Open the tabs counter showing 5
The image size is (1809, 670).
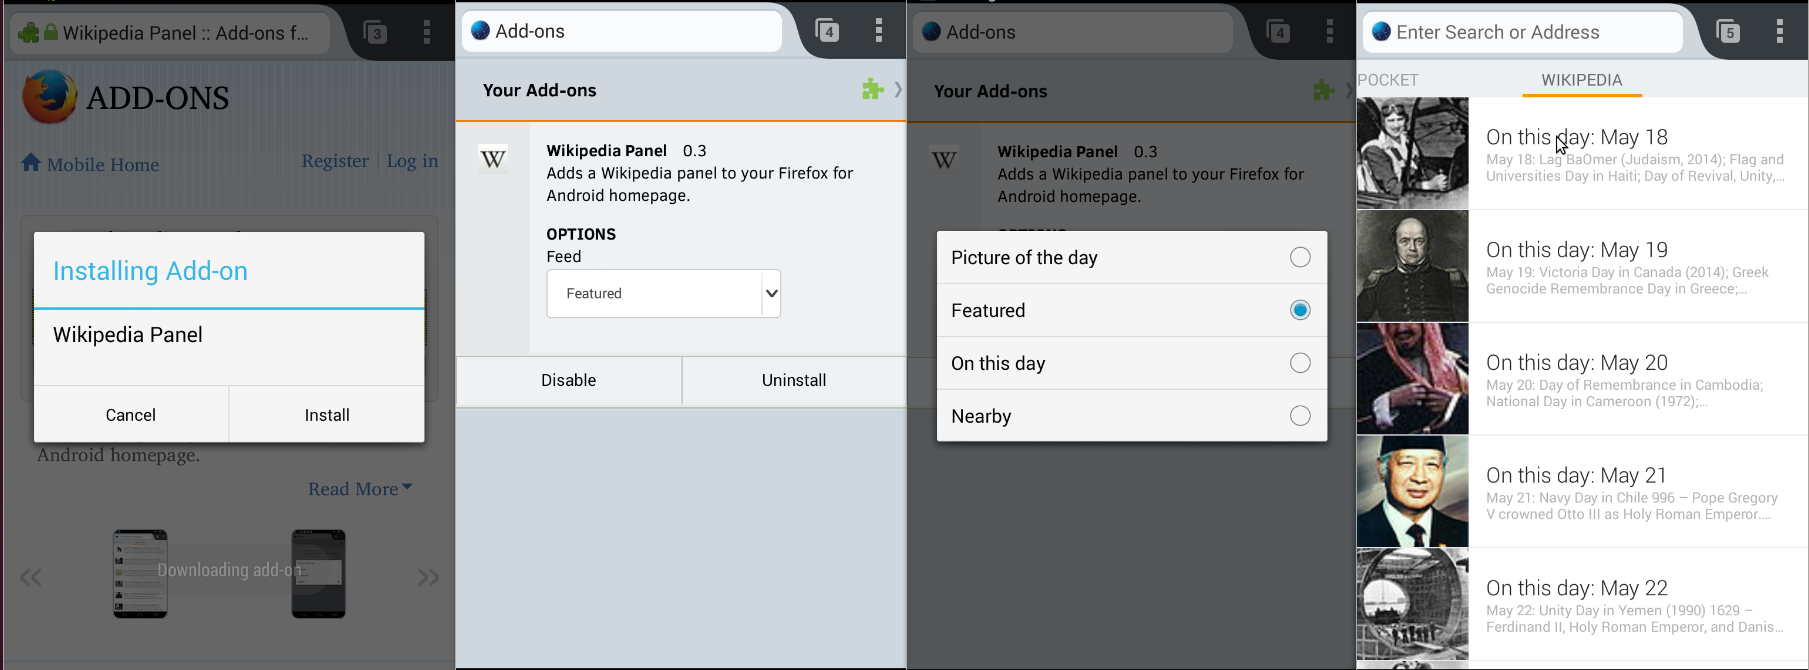[1728, 32]
